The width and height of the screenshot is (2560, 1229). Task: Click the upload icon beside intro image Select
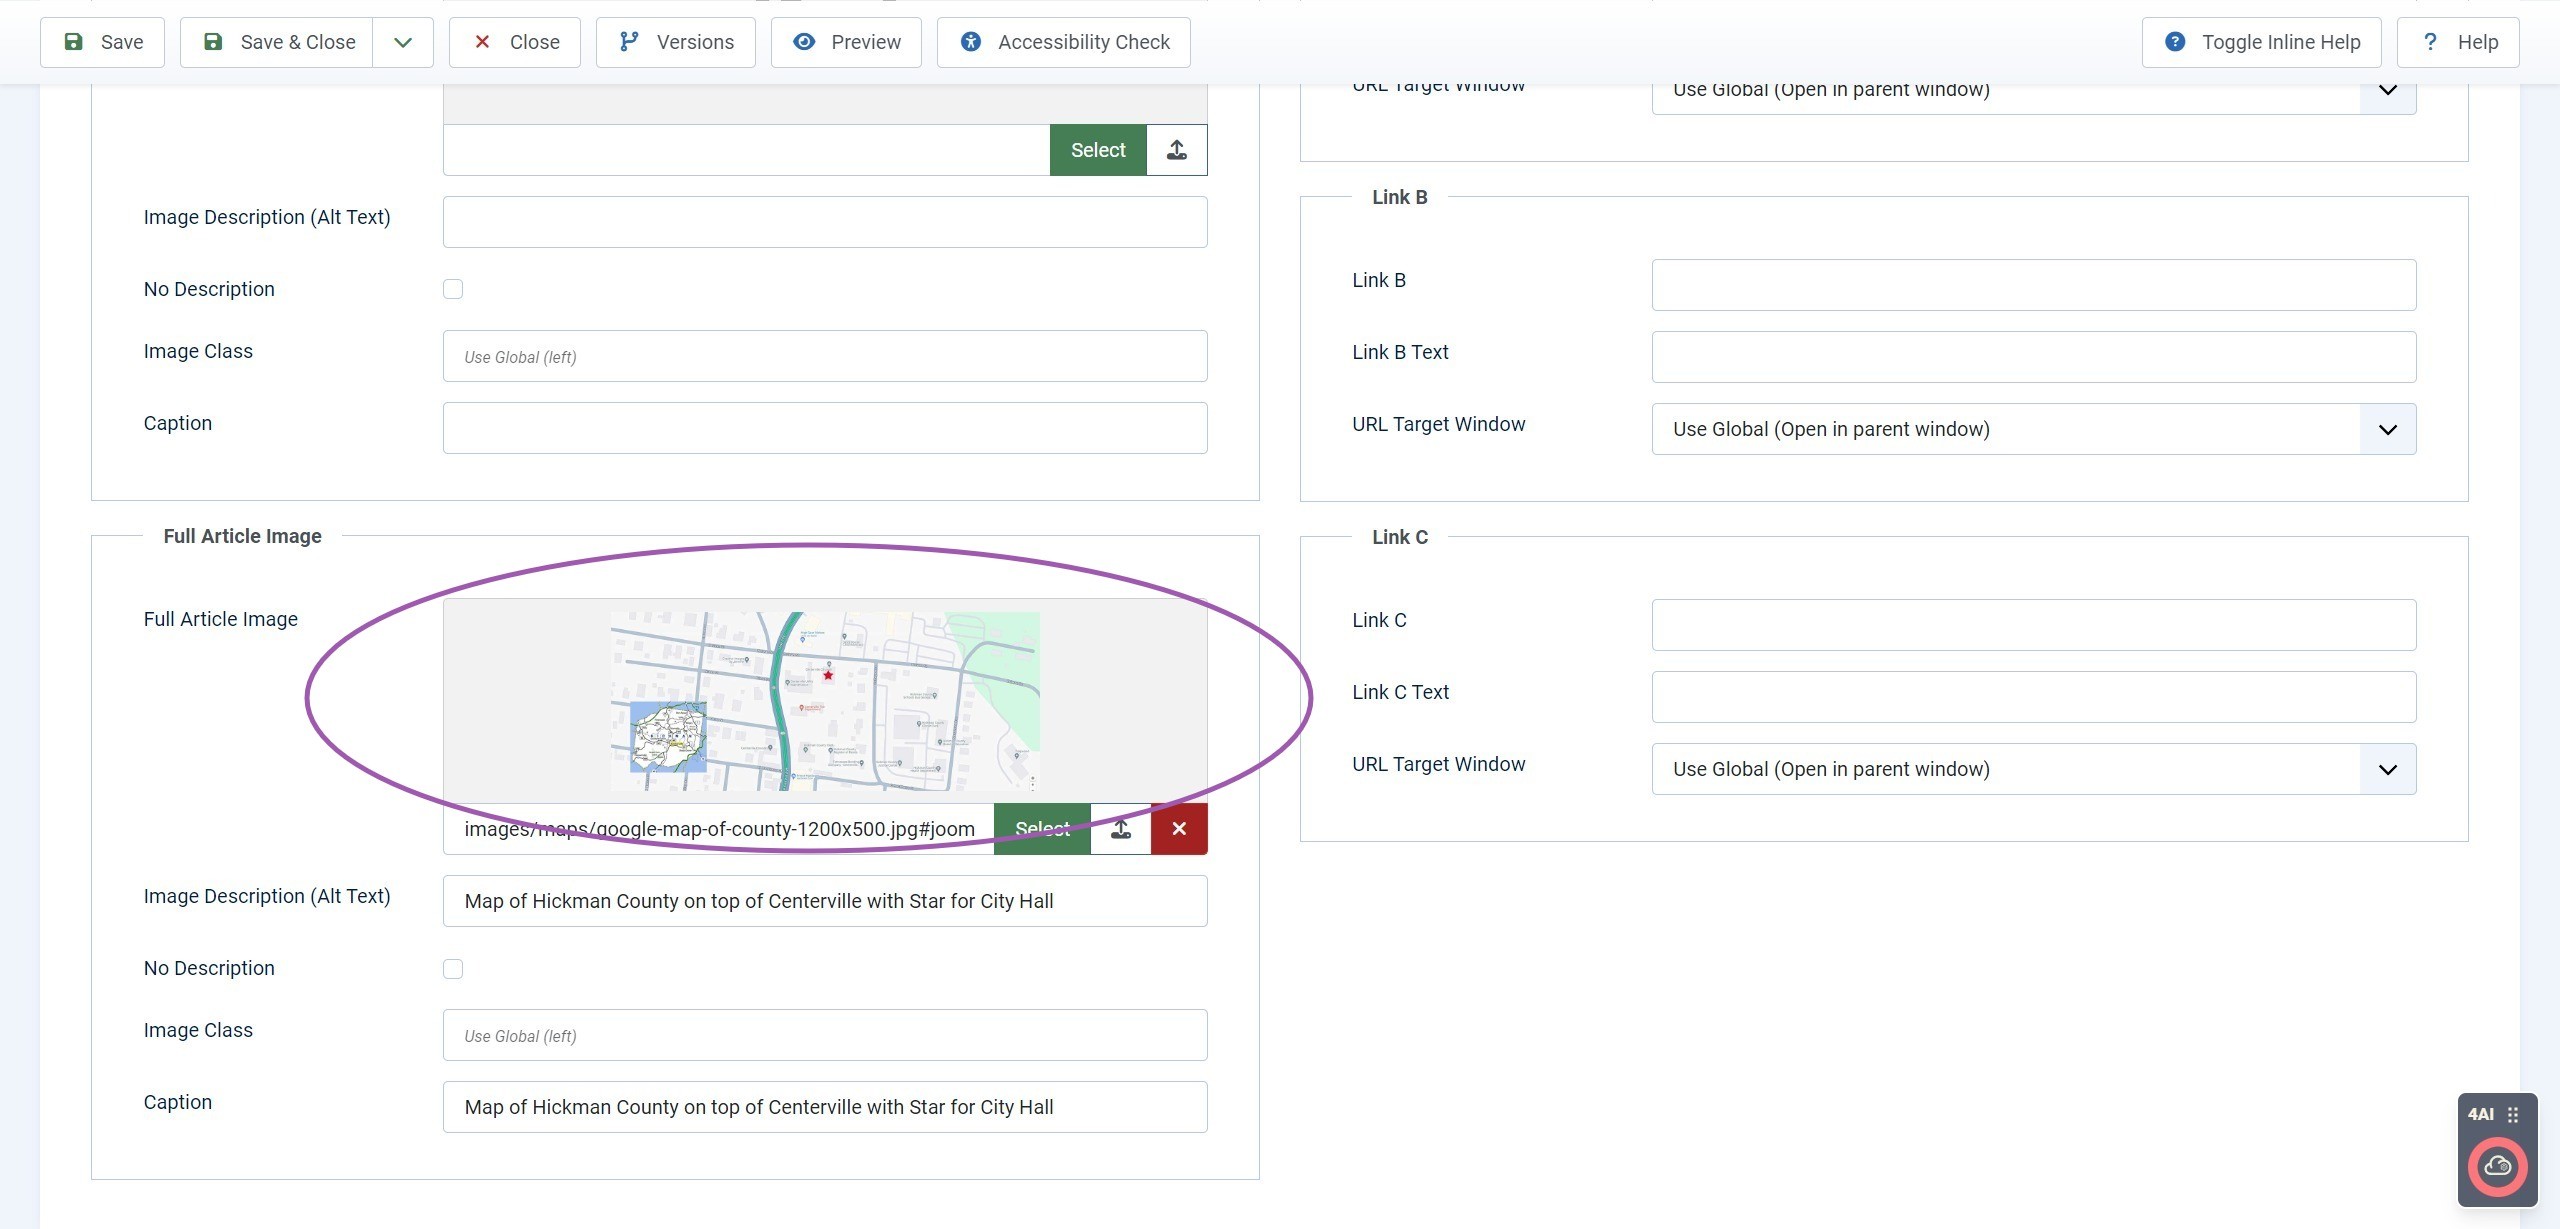point(1176,150)
